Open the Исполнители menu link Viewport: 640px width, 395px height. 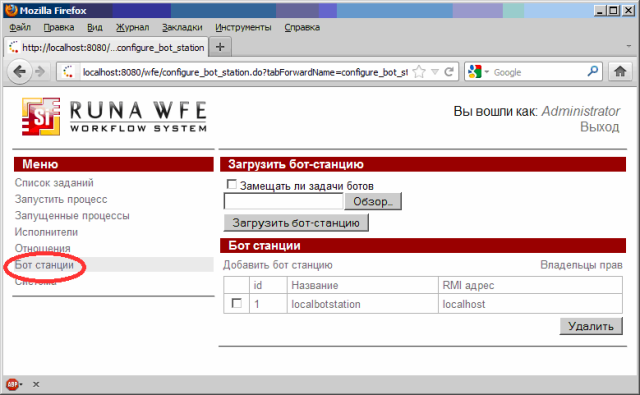46,232
